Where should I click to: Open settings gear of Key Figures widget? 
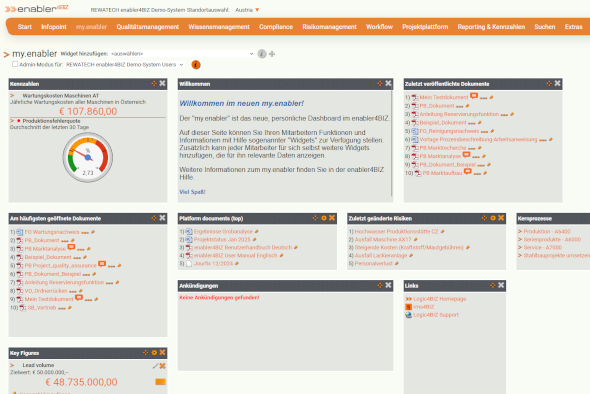154,353
